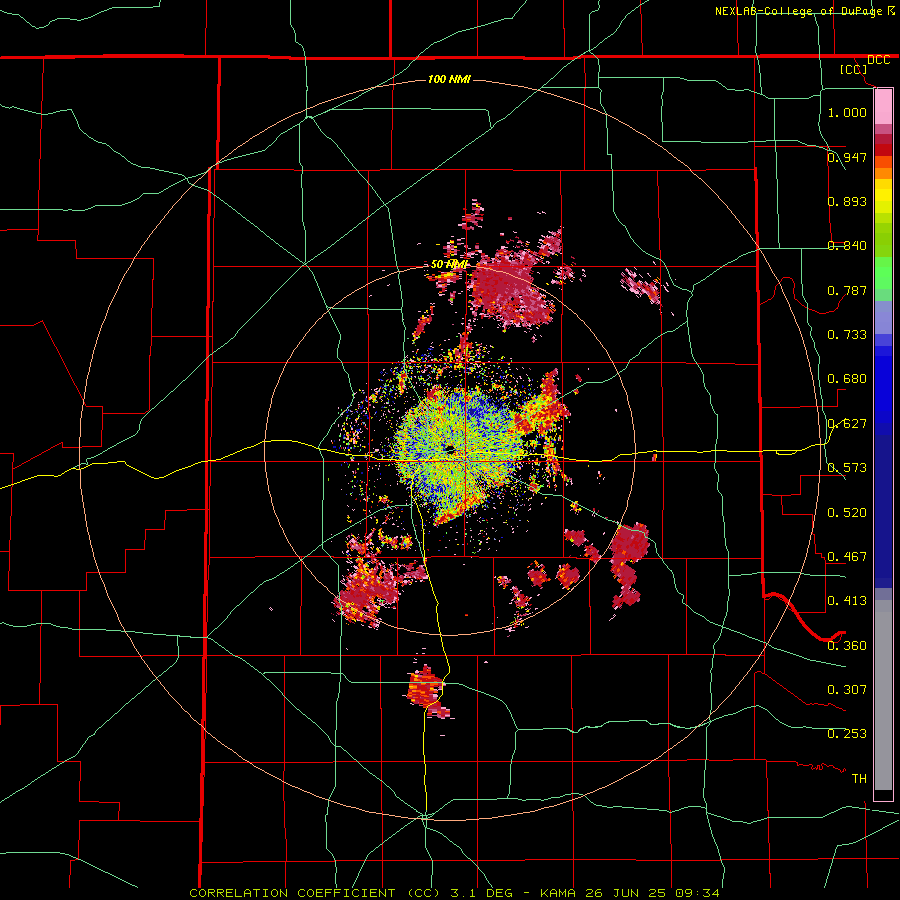Click the 100 NMI range ring label
Screen dimensions: 900x900
[449, 79]
